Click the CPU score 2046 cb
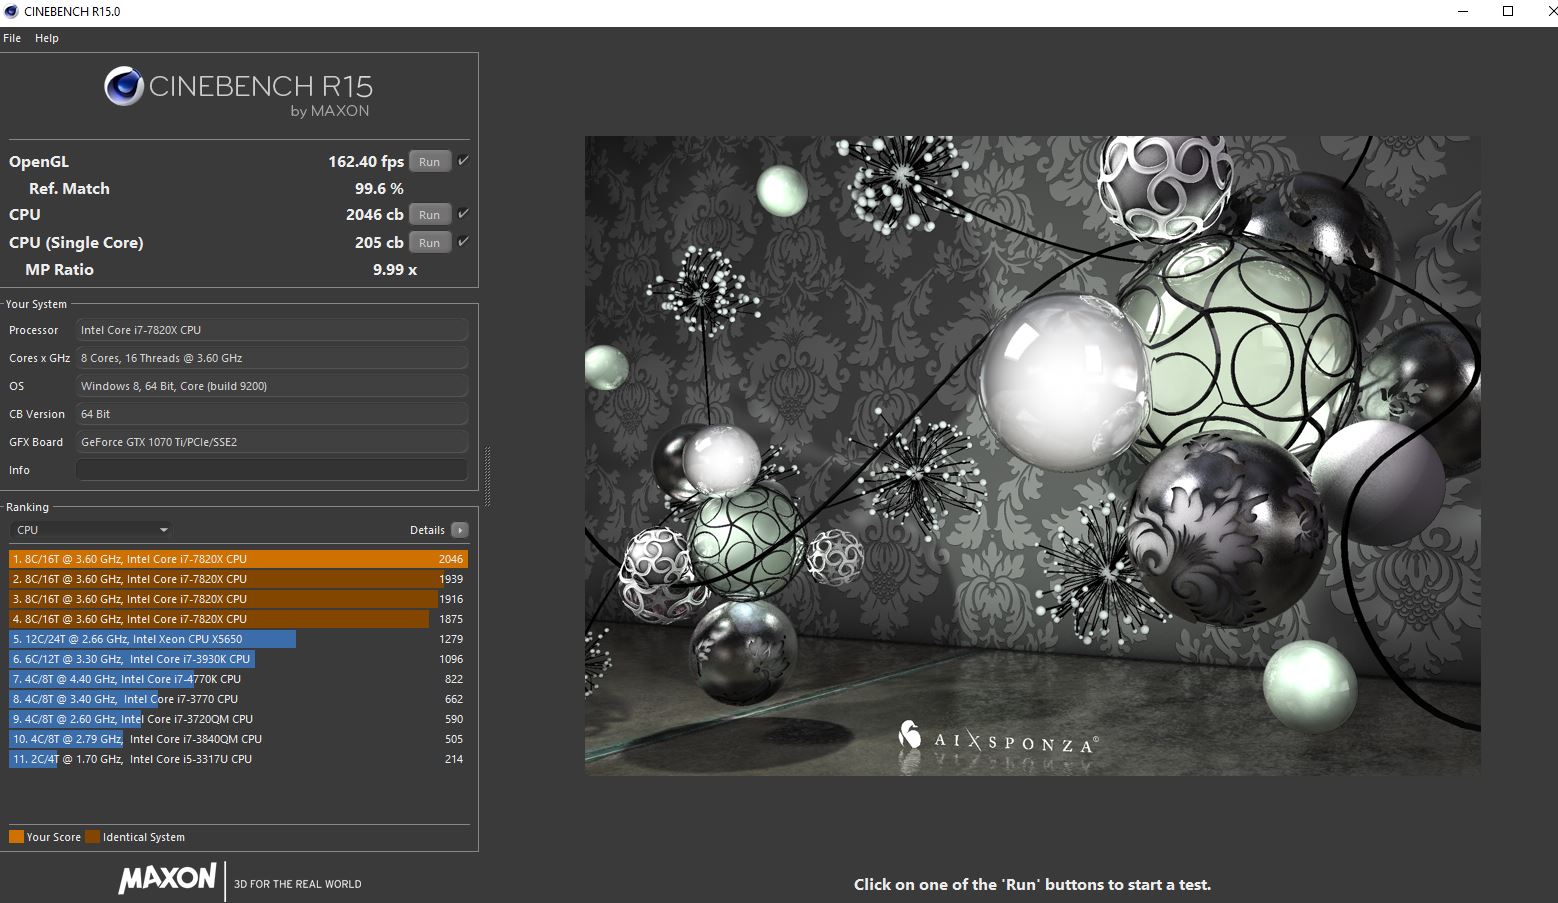The height and width of the screenshot is (903, 1558). pos(375,214)
